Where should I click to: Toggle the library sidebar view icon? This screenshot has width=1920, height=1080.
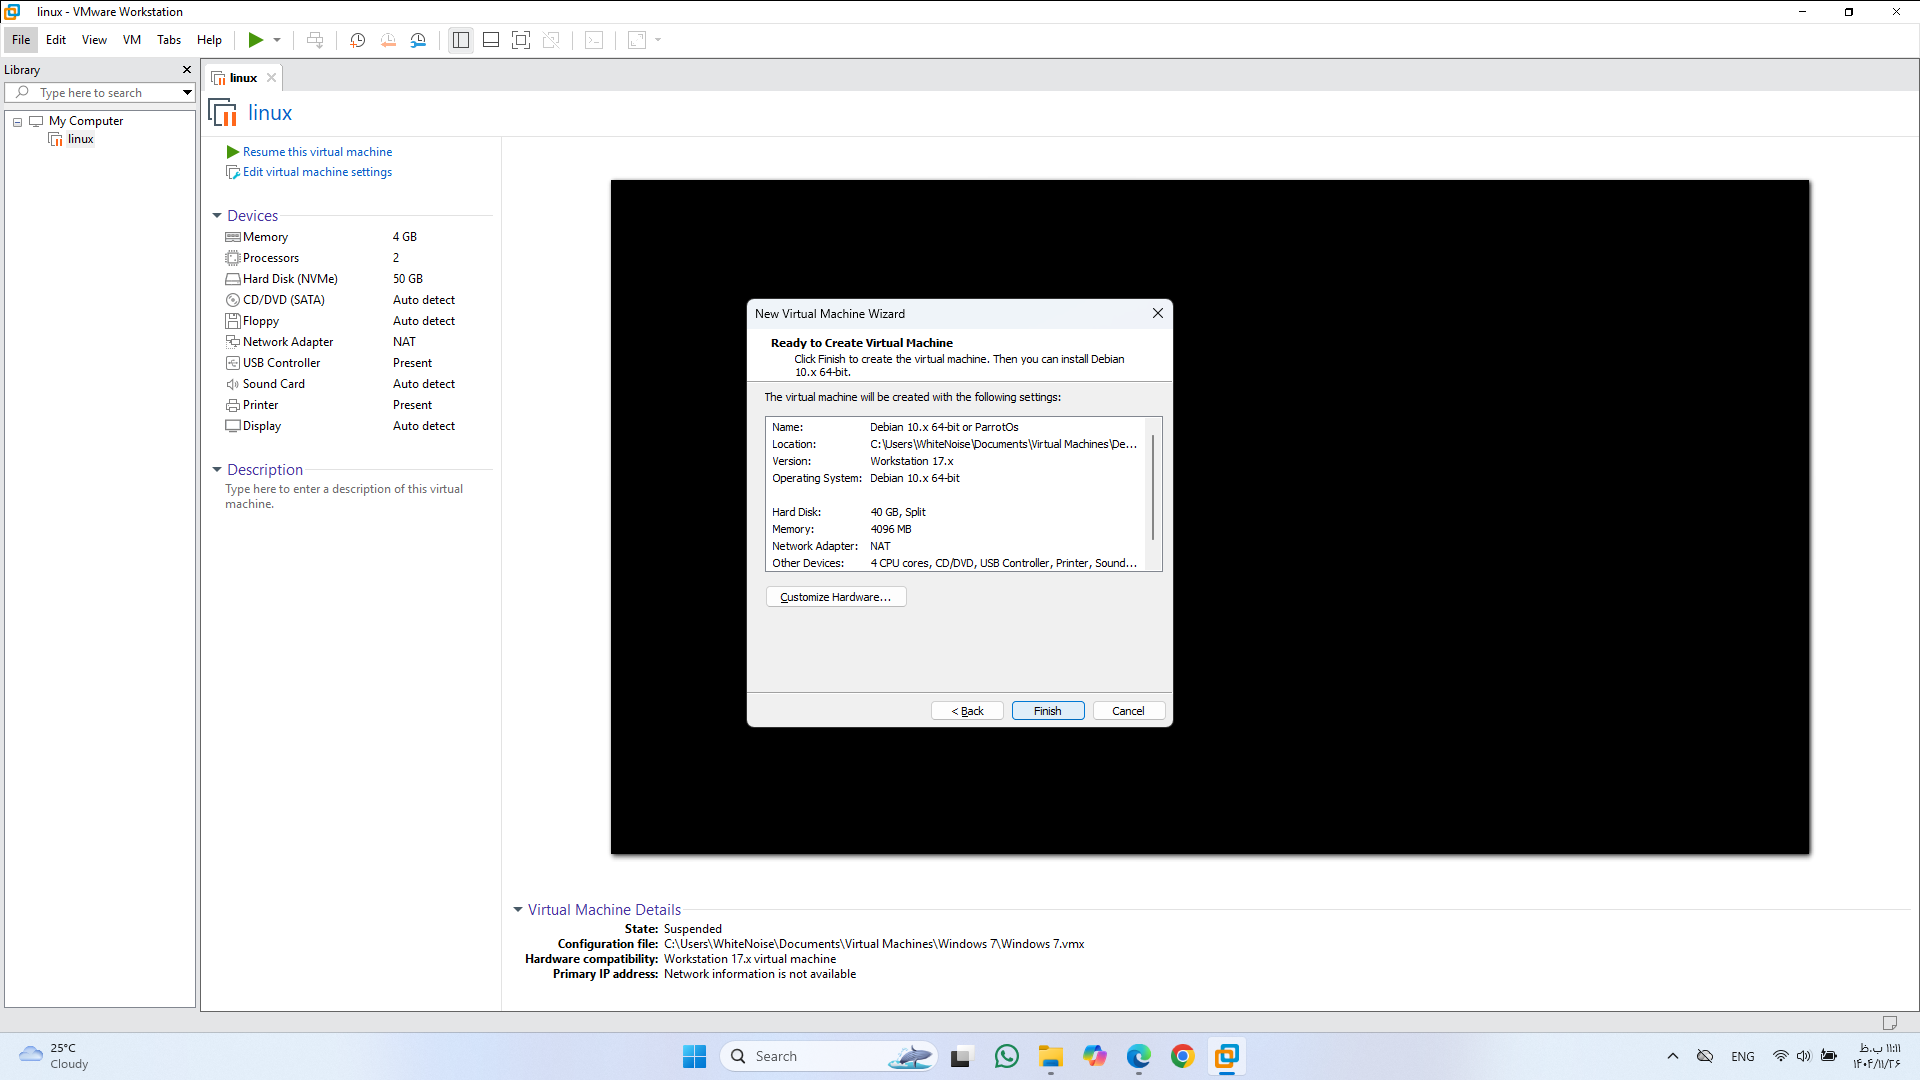coord(460,40)
